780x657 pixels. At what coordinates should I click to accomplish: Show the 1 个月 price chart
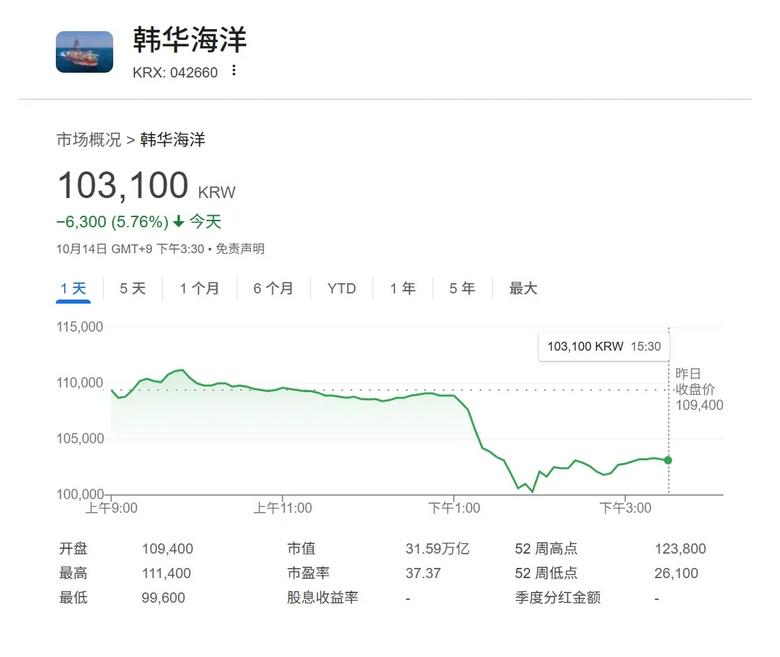point(199,288)
